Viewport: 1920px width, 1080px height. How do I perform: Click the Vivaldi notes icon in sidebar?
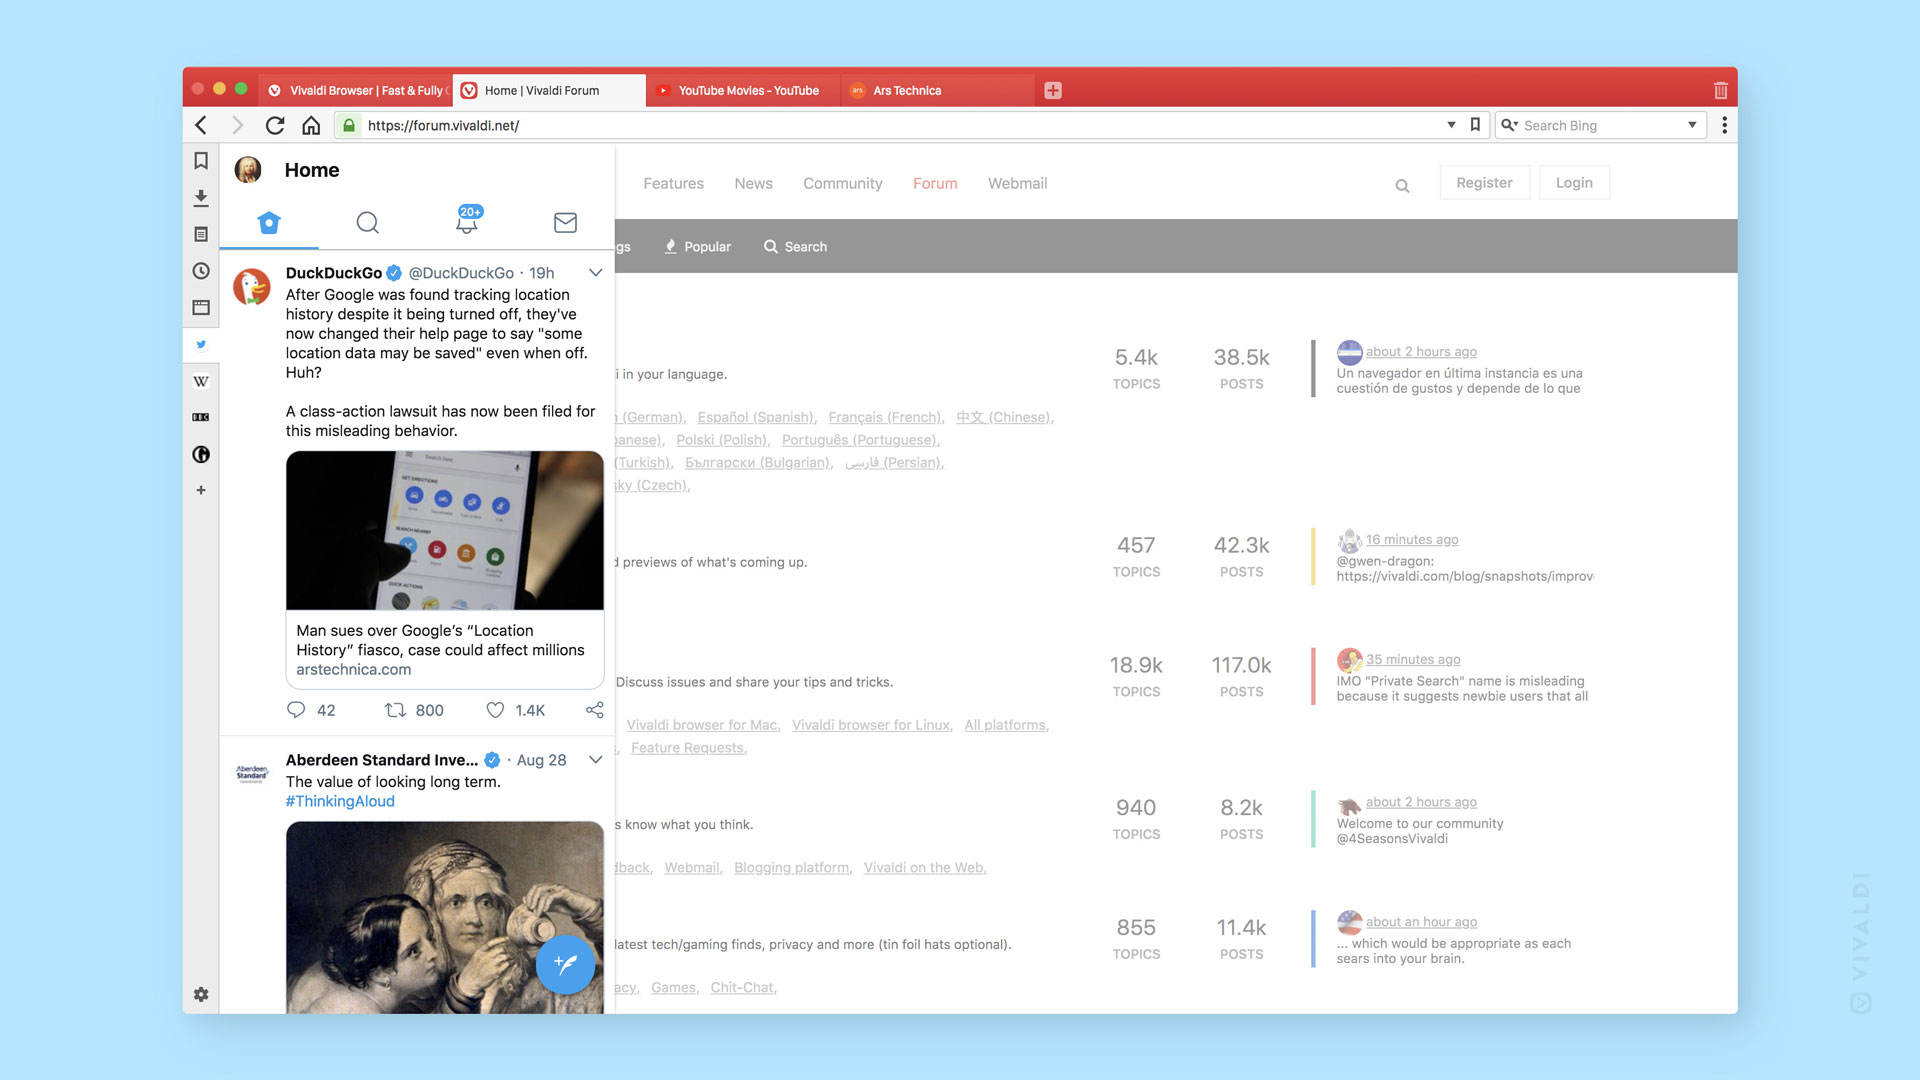pos(199,235)
